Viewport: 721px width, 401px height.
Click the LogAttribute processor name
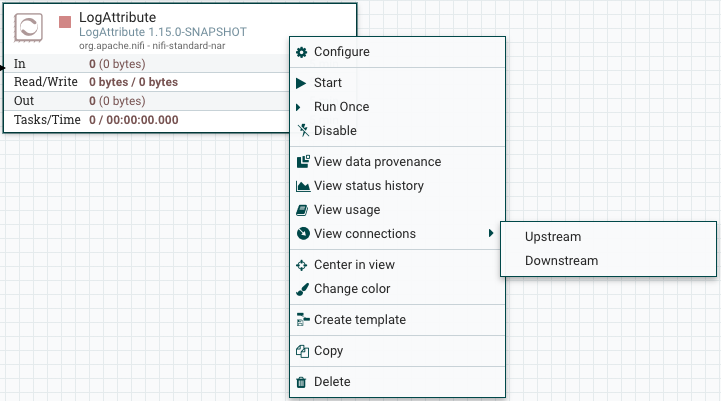117,17
